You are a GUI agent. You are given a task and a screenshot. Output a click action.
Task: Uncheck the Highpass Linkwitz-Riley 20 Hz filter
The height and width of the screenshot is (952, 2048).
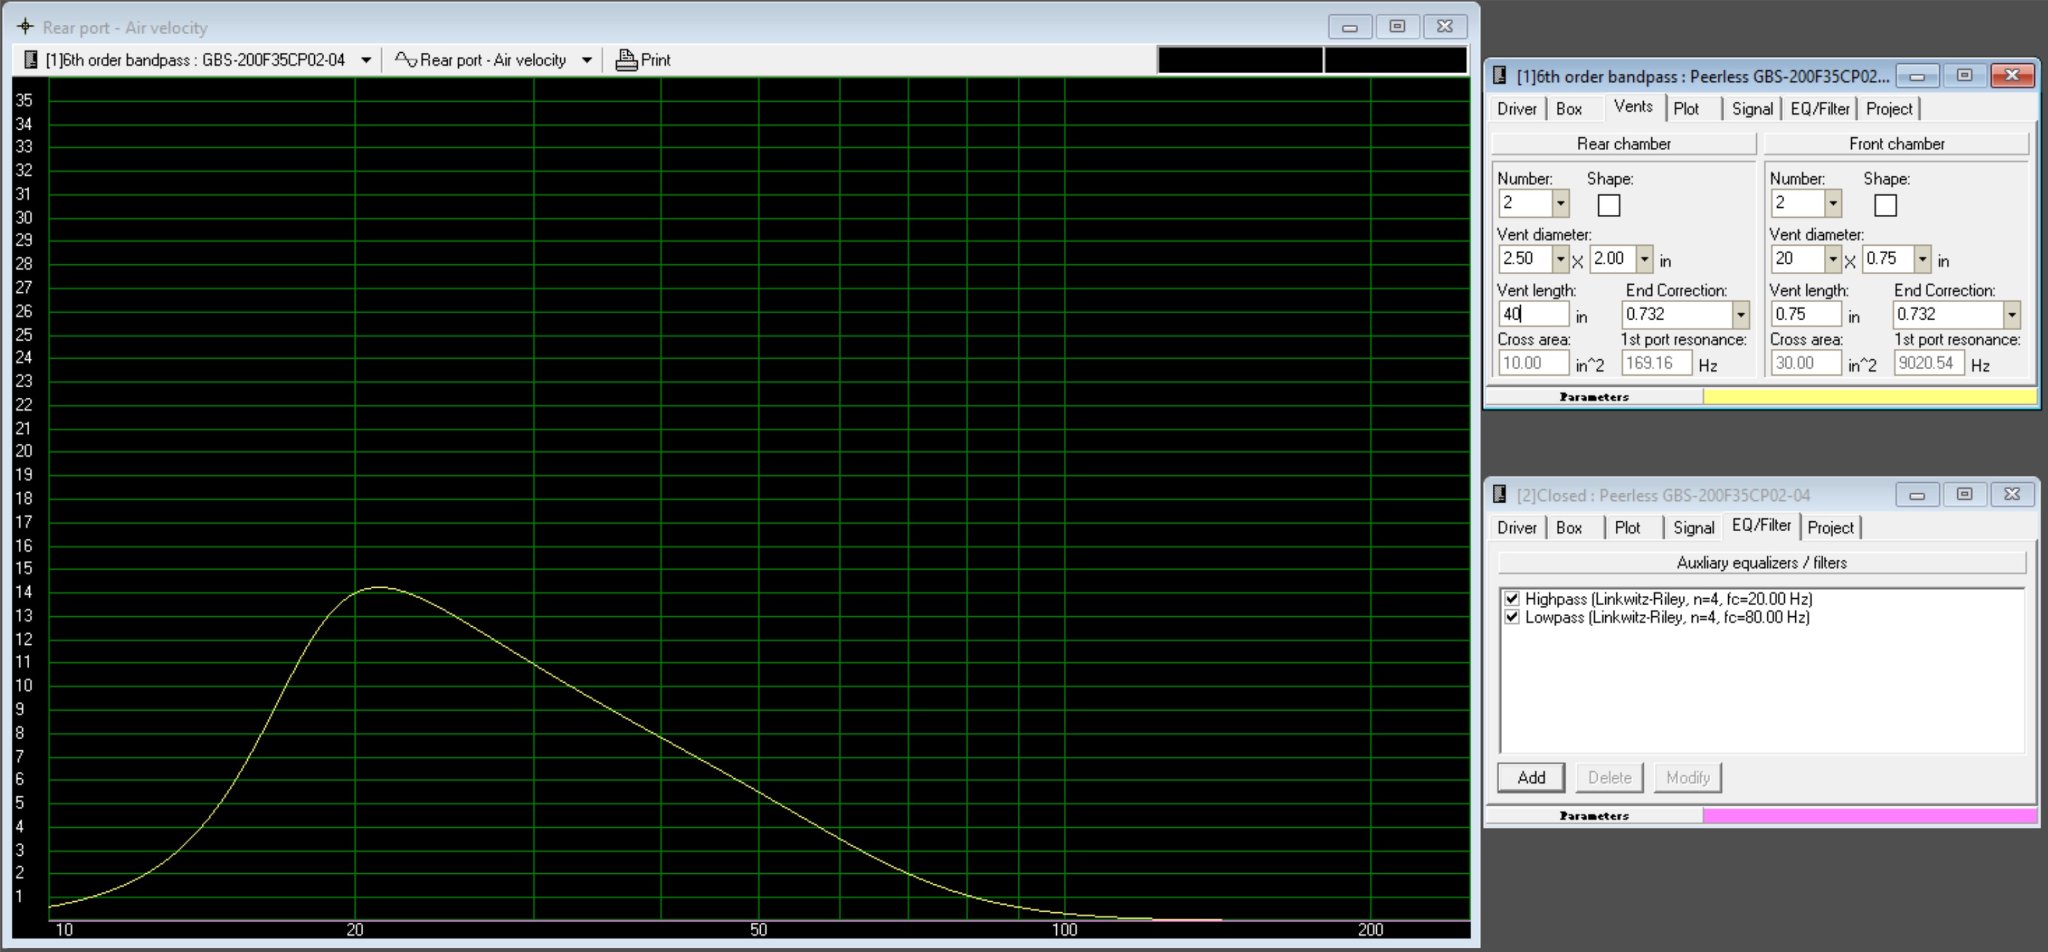(x=1512, y=599)
